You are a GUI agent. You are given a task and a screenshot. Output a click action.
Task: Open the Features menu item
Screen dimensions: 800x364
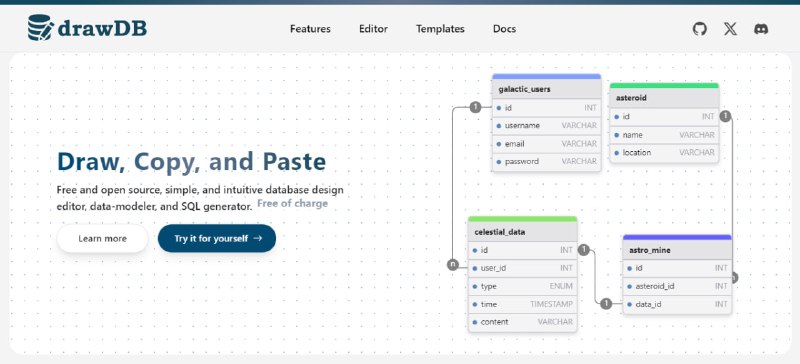coord(310,29)
